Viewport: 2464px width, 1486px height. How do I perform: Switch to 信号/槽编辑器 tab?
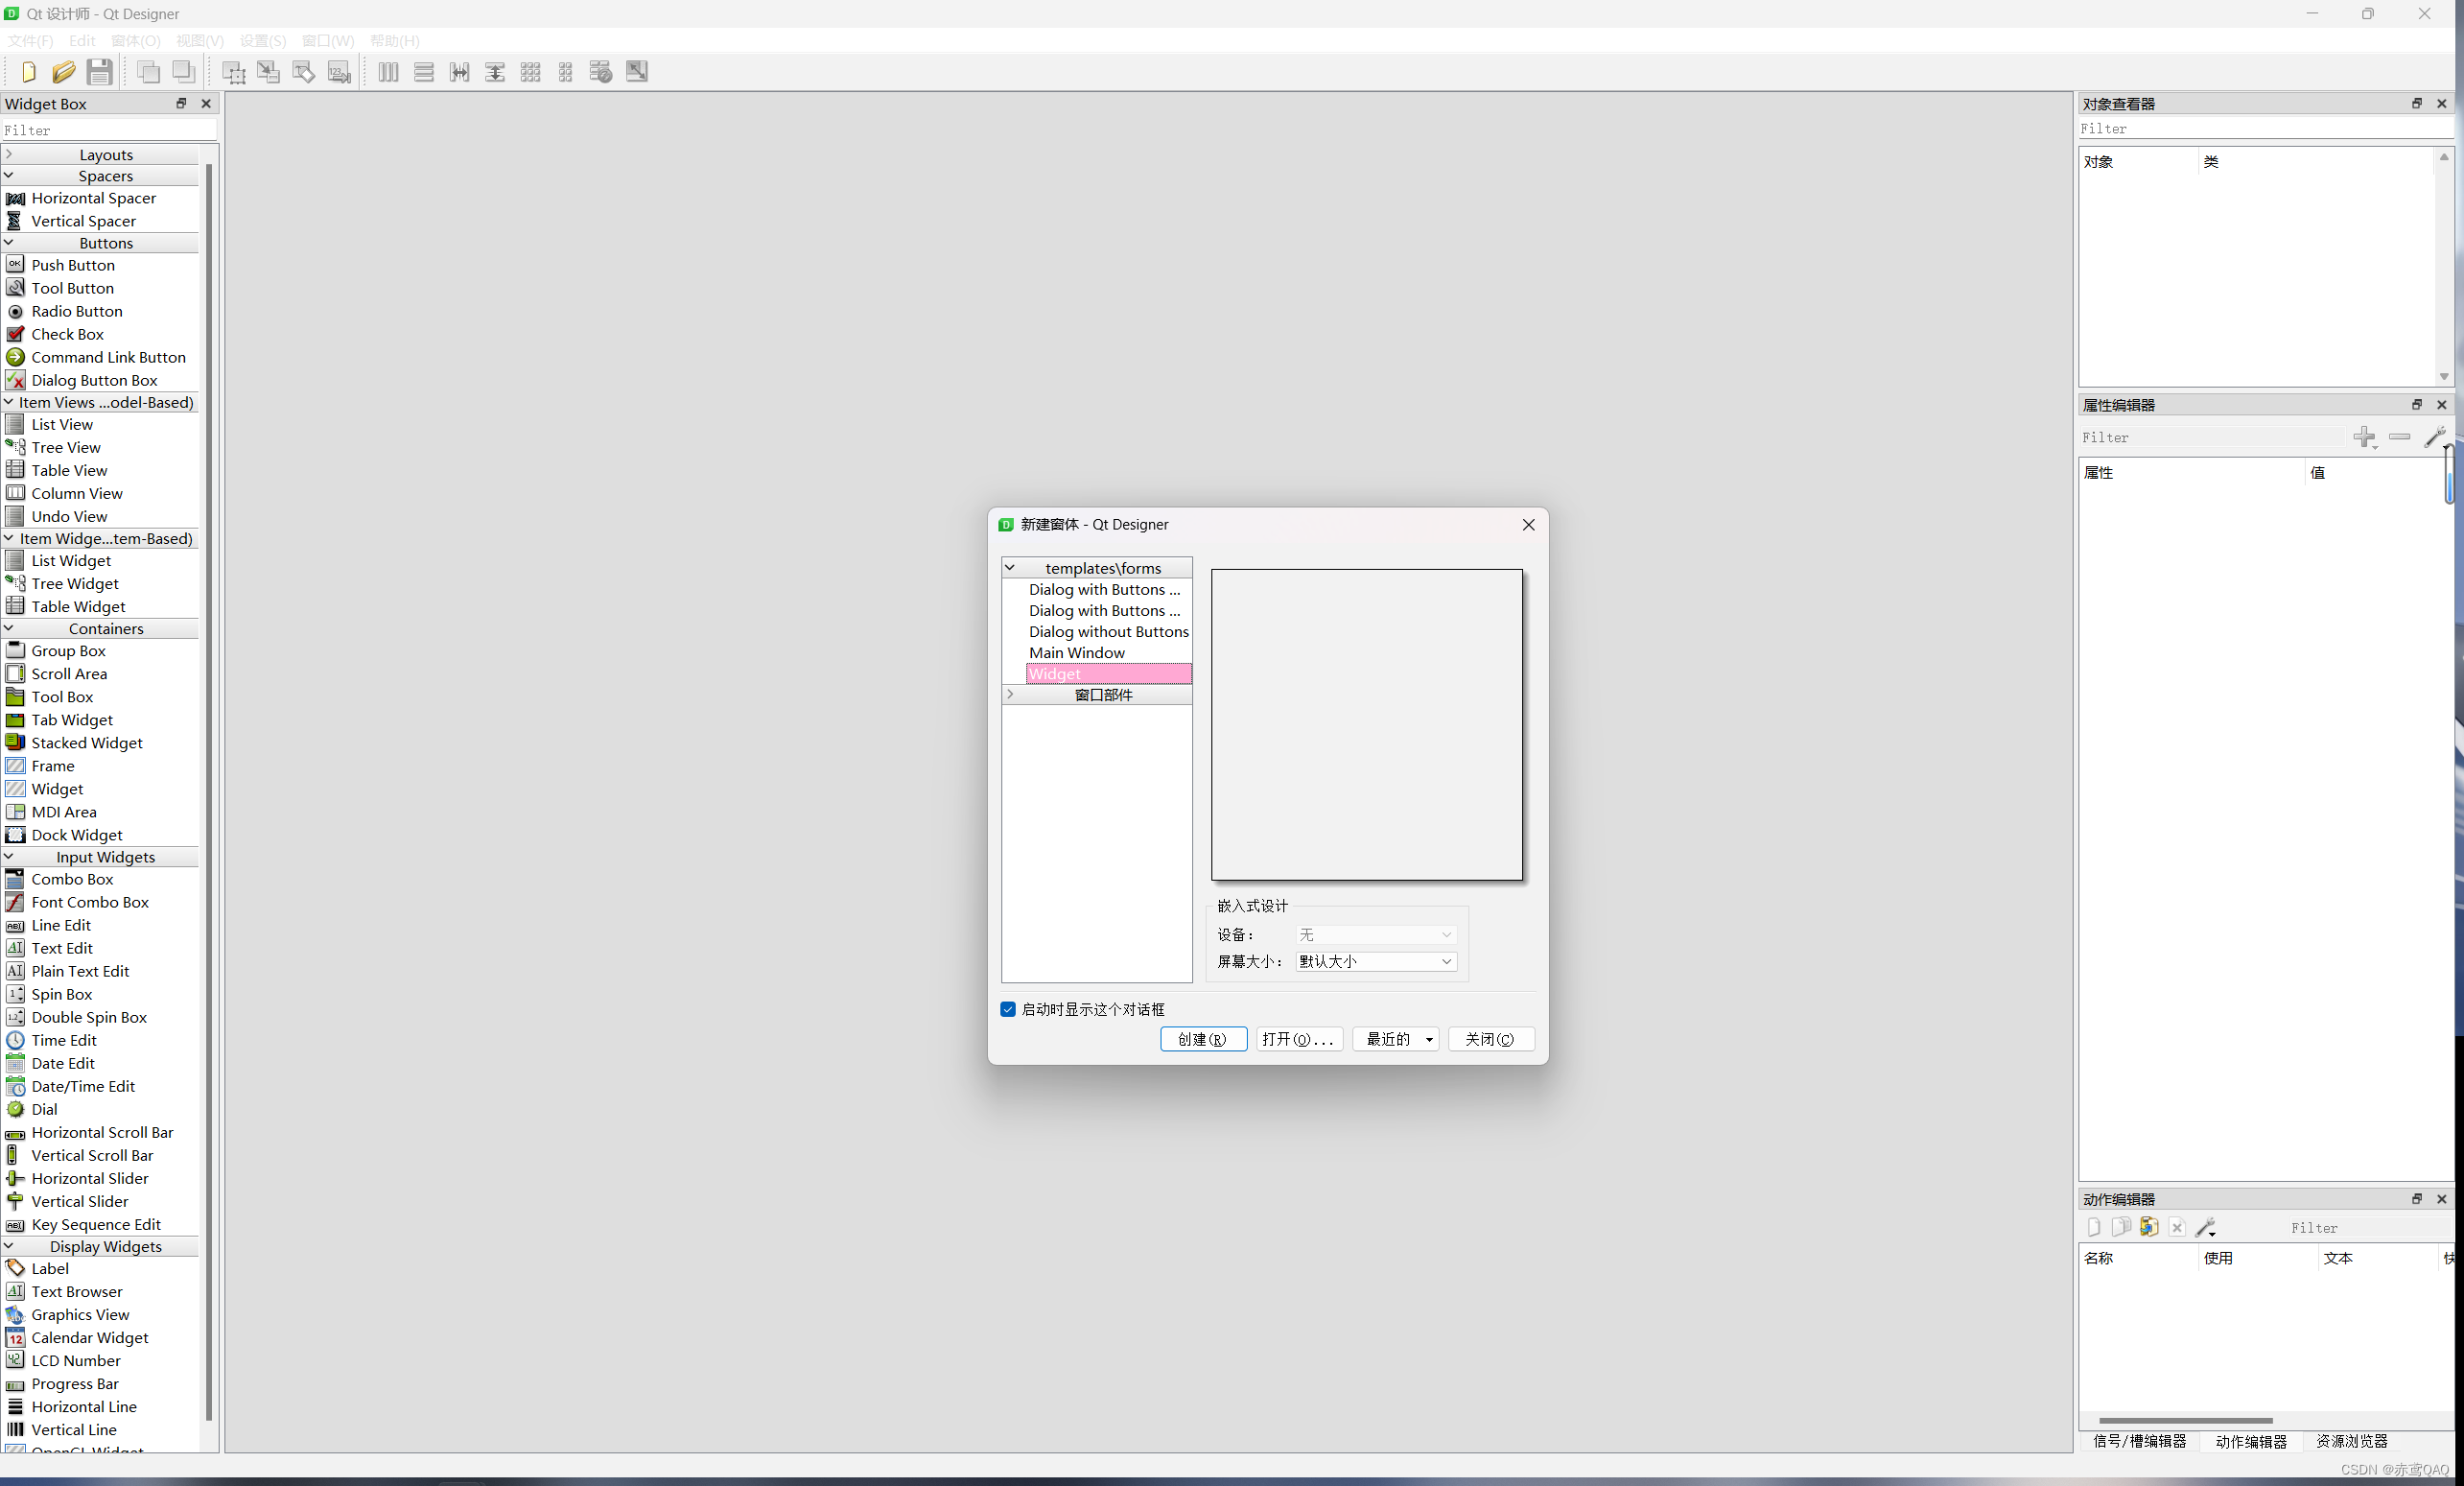pos(2140,1441)
